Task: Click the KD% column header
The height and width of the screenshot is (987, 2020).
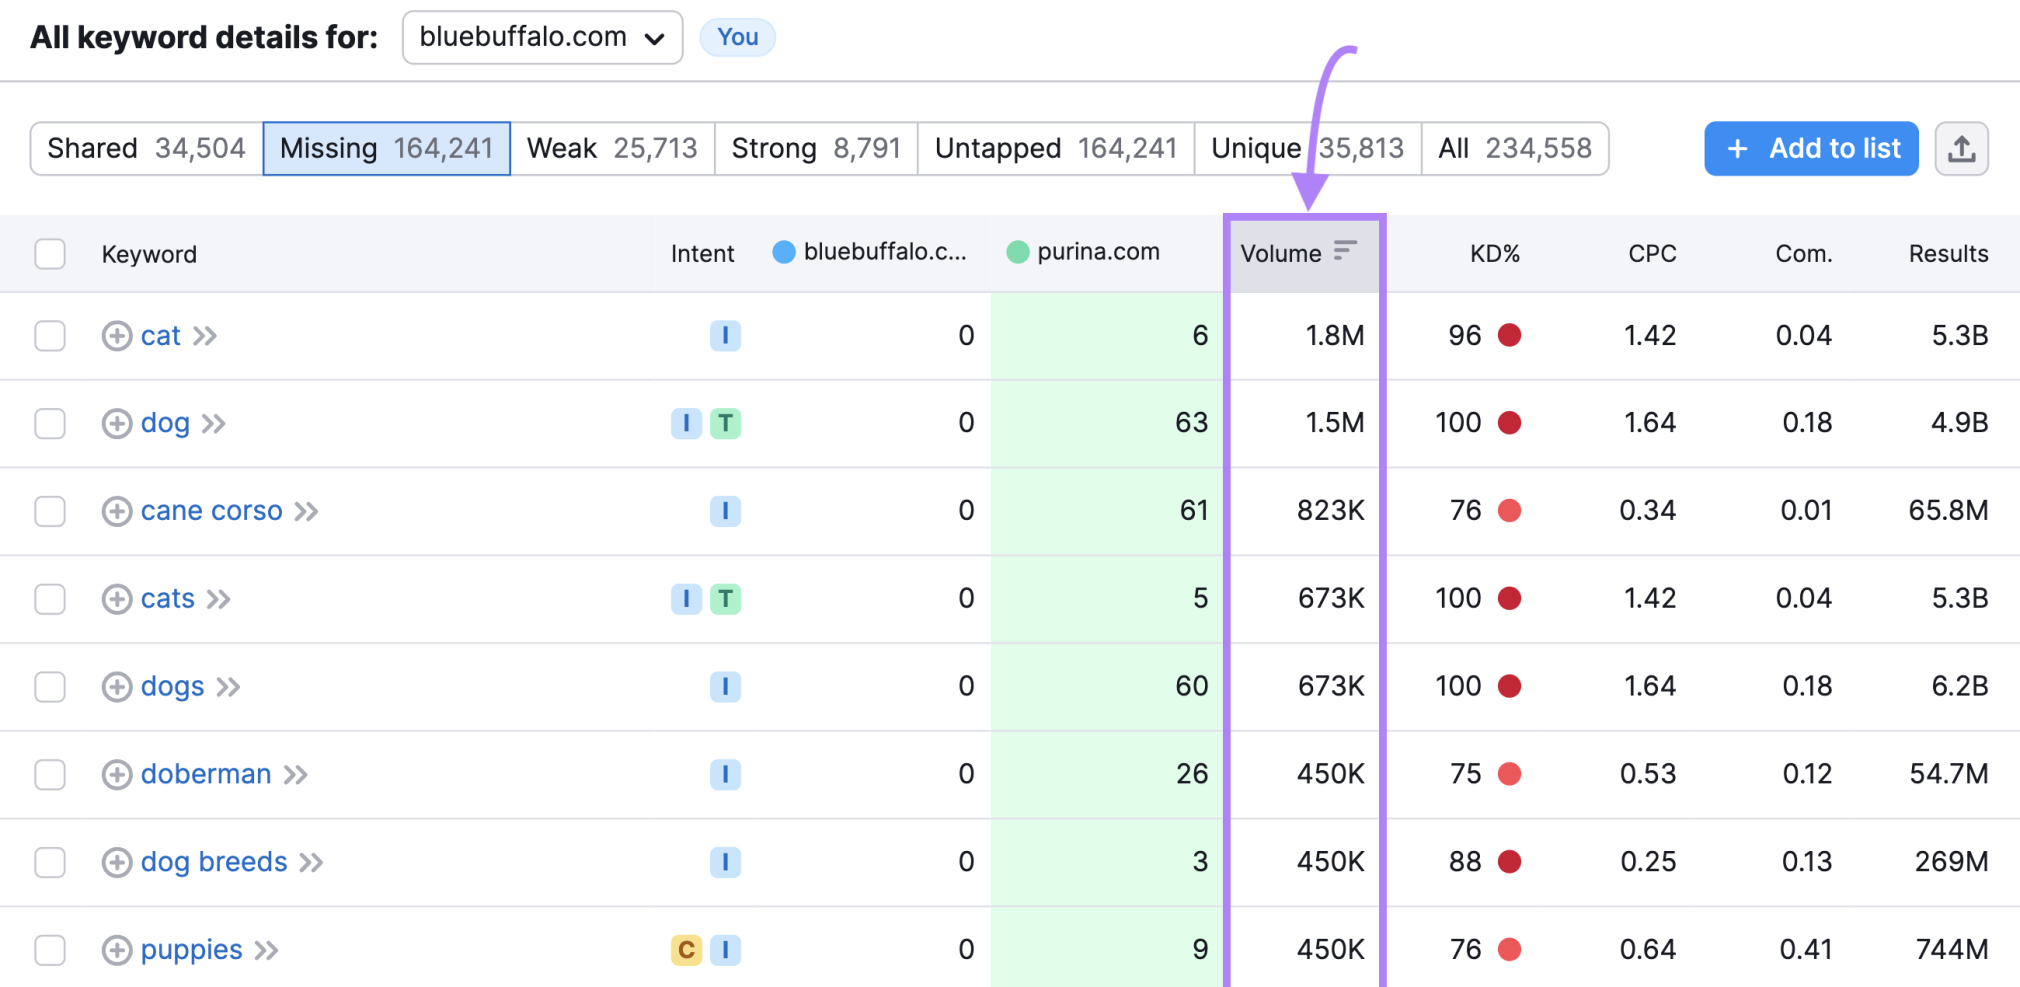Action: coord(1494,254)
